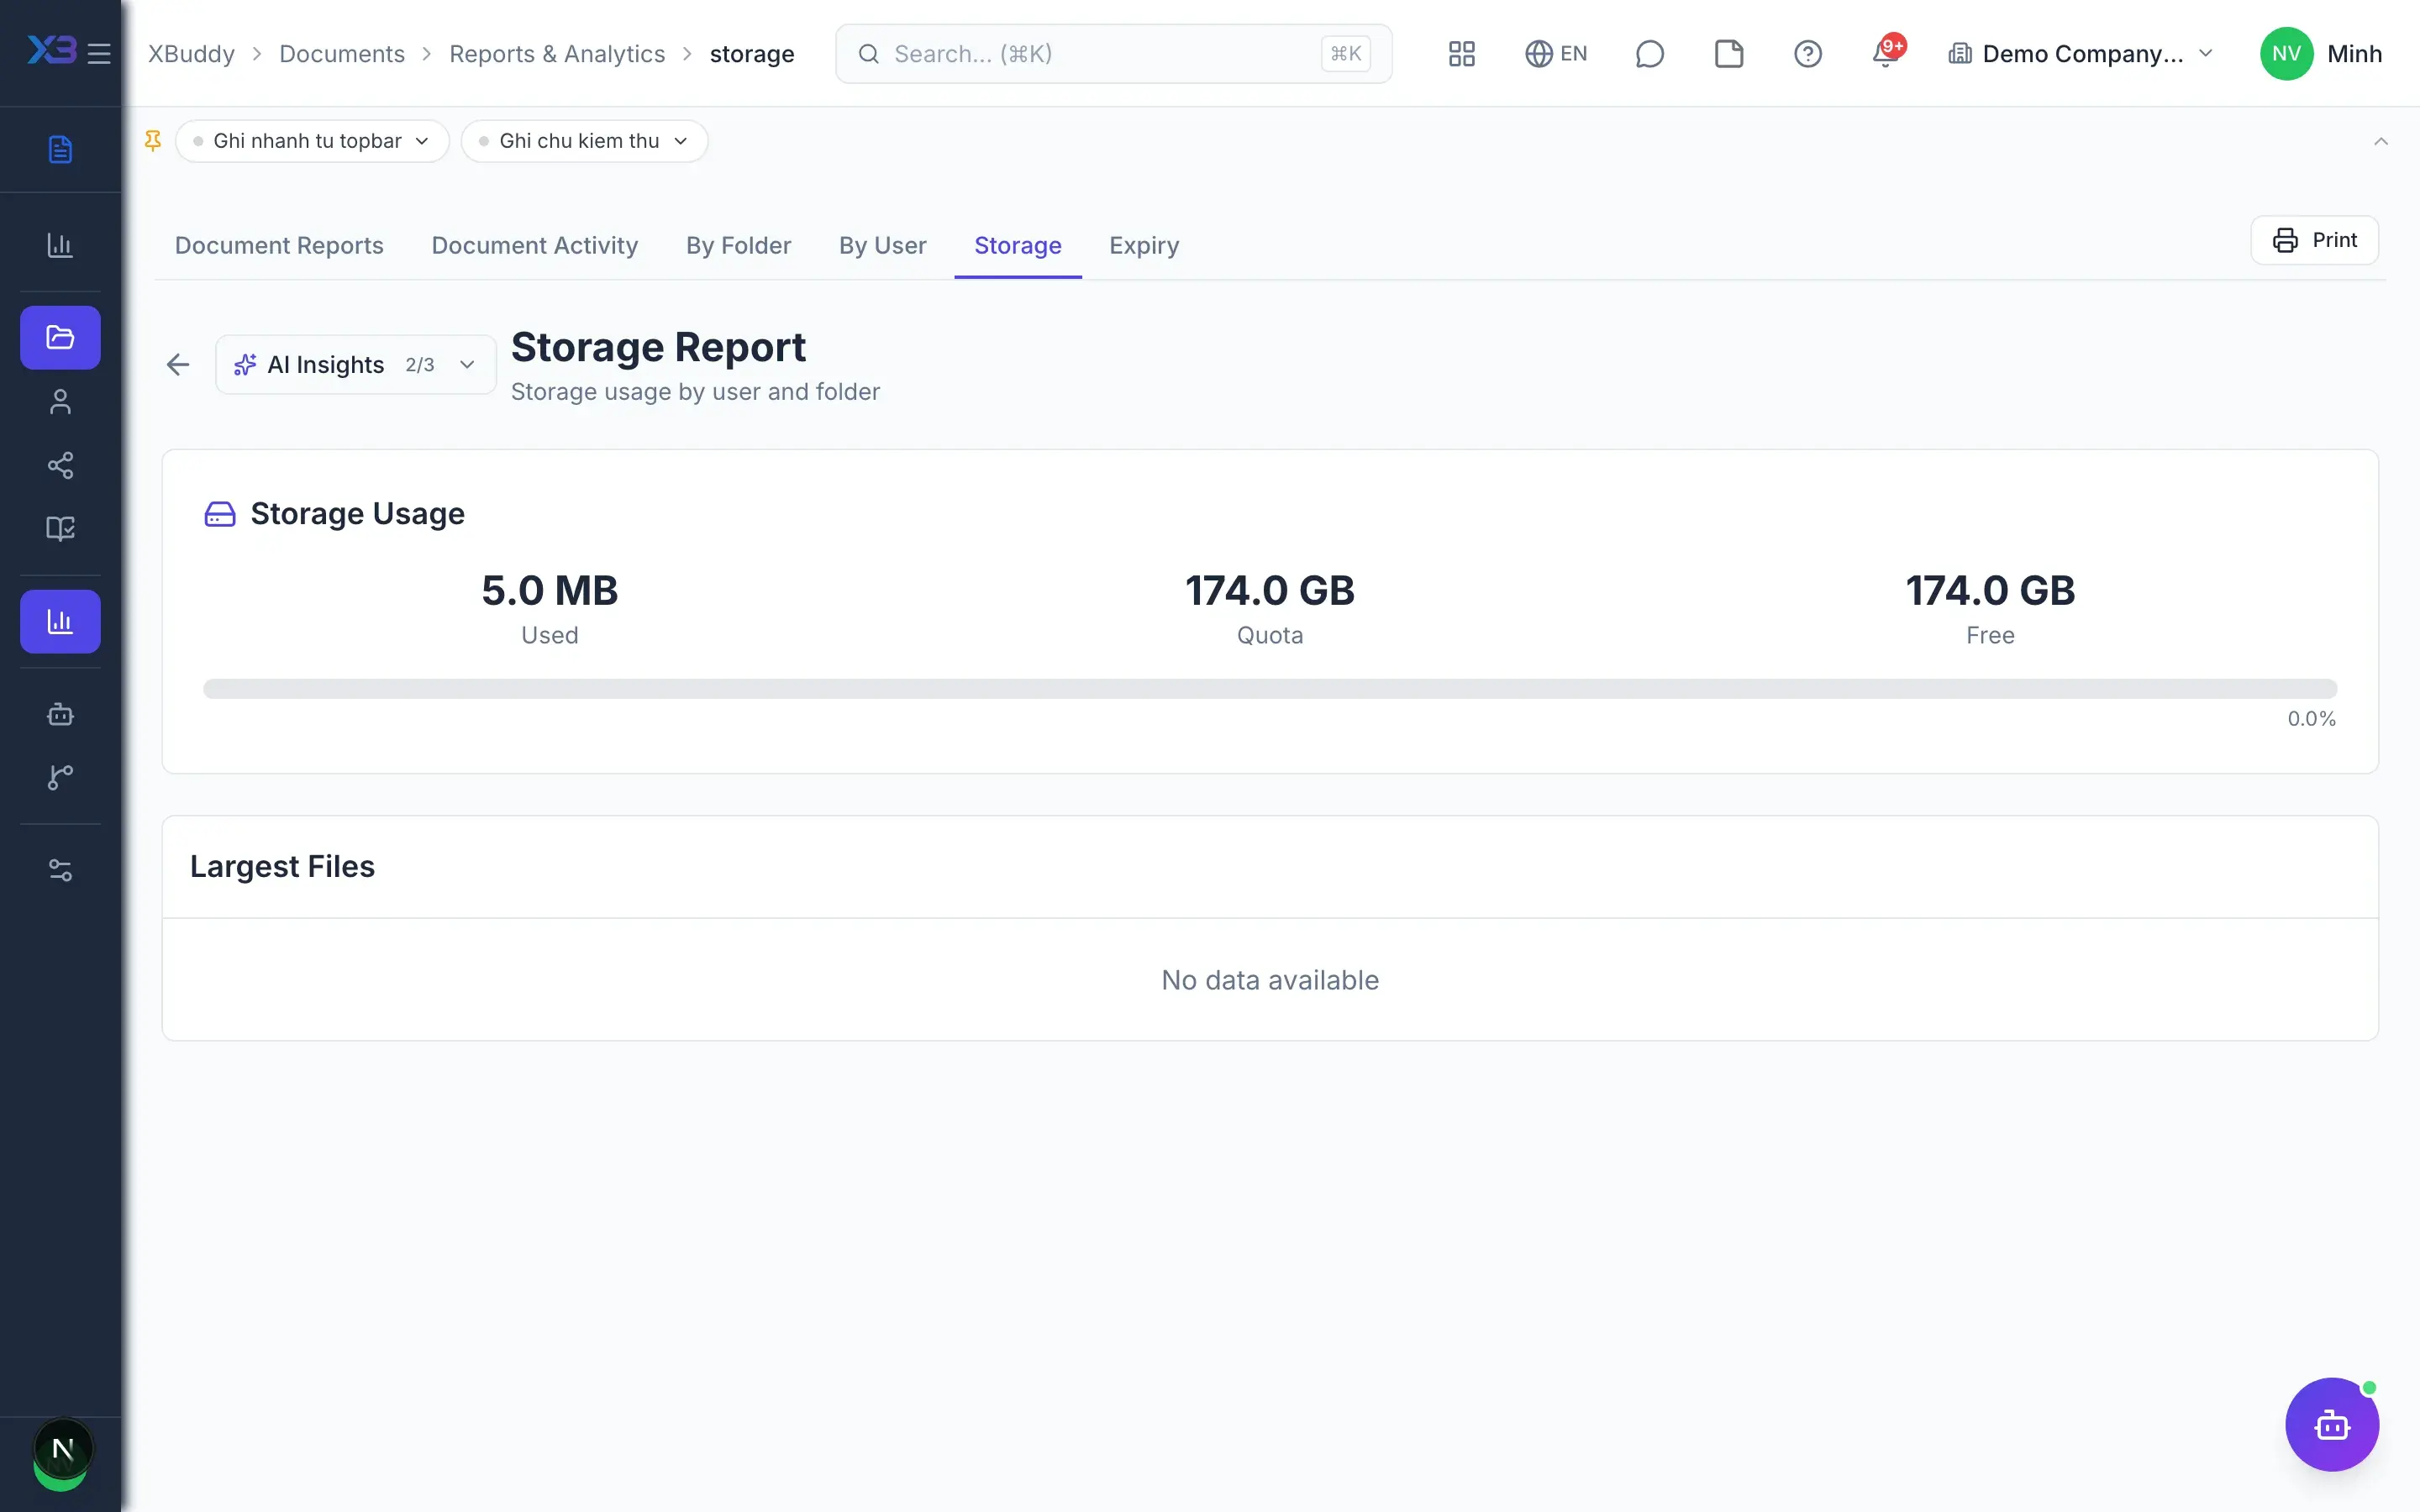Click the Print button
This screenshot has width=2420, height=1512.
tap(2314, 240)
